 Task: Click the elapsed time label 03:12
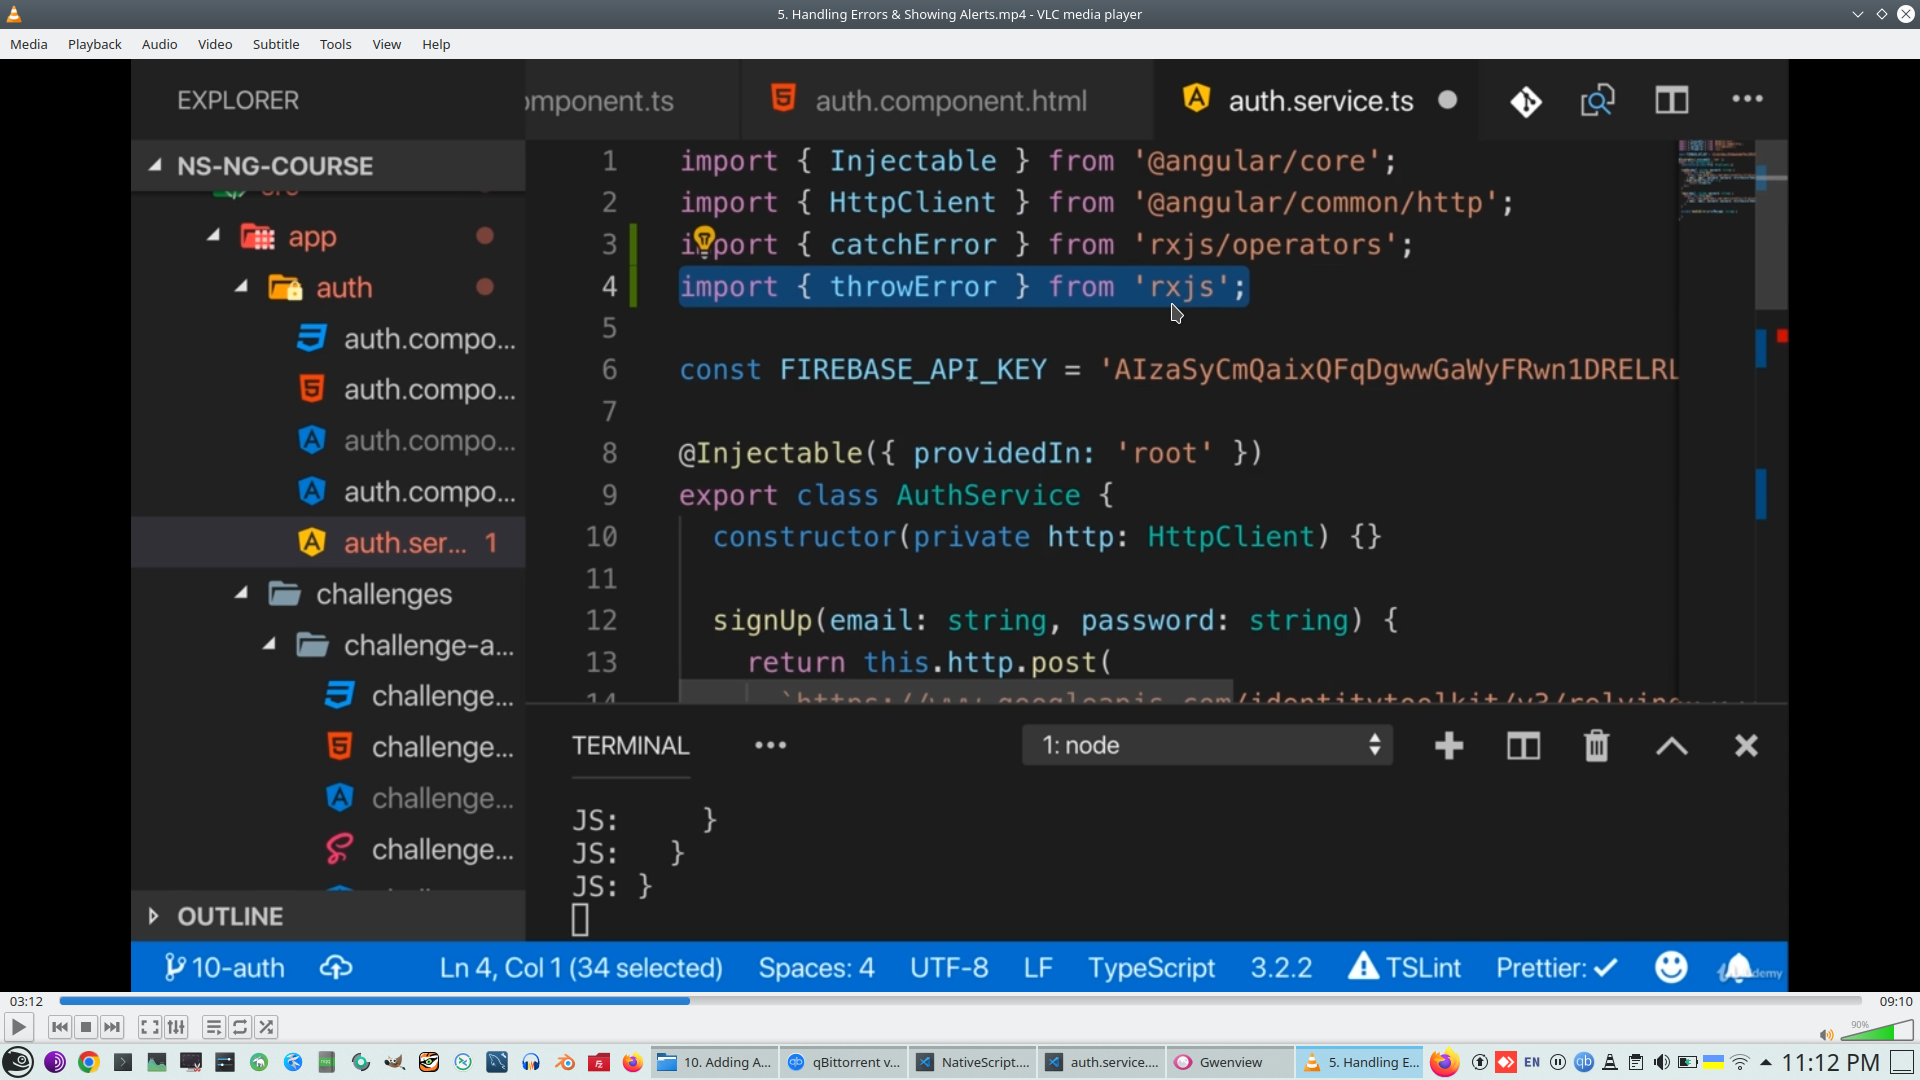(x=26, y=1001)
